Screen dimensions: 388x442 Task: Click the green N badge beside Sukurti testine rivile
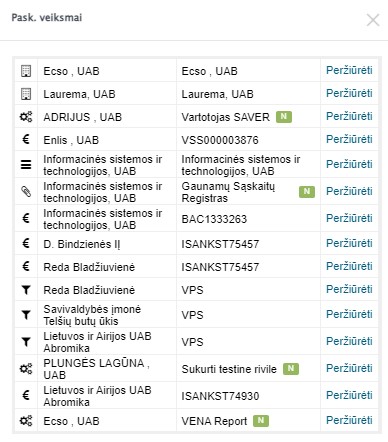[x=291, y=369]
